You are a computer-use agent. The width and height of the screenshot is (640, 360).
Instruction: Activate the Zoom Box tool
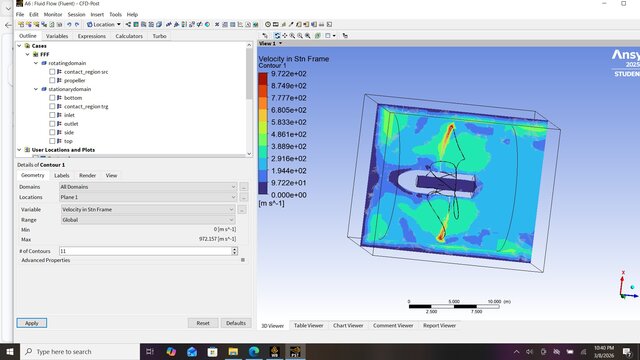point(300,36)
